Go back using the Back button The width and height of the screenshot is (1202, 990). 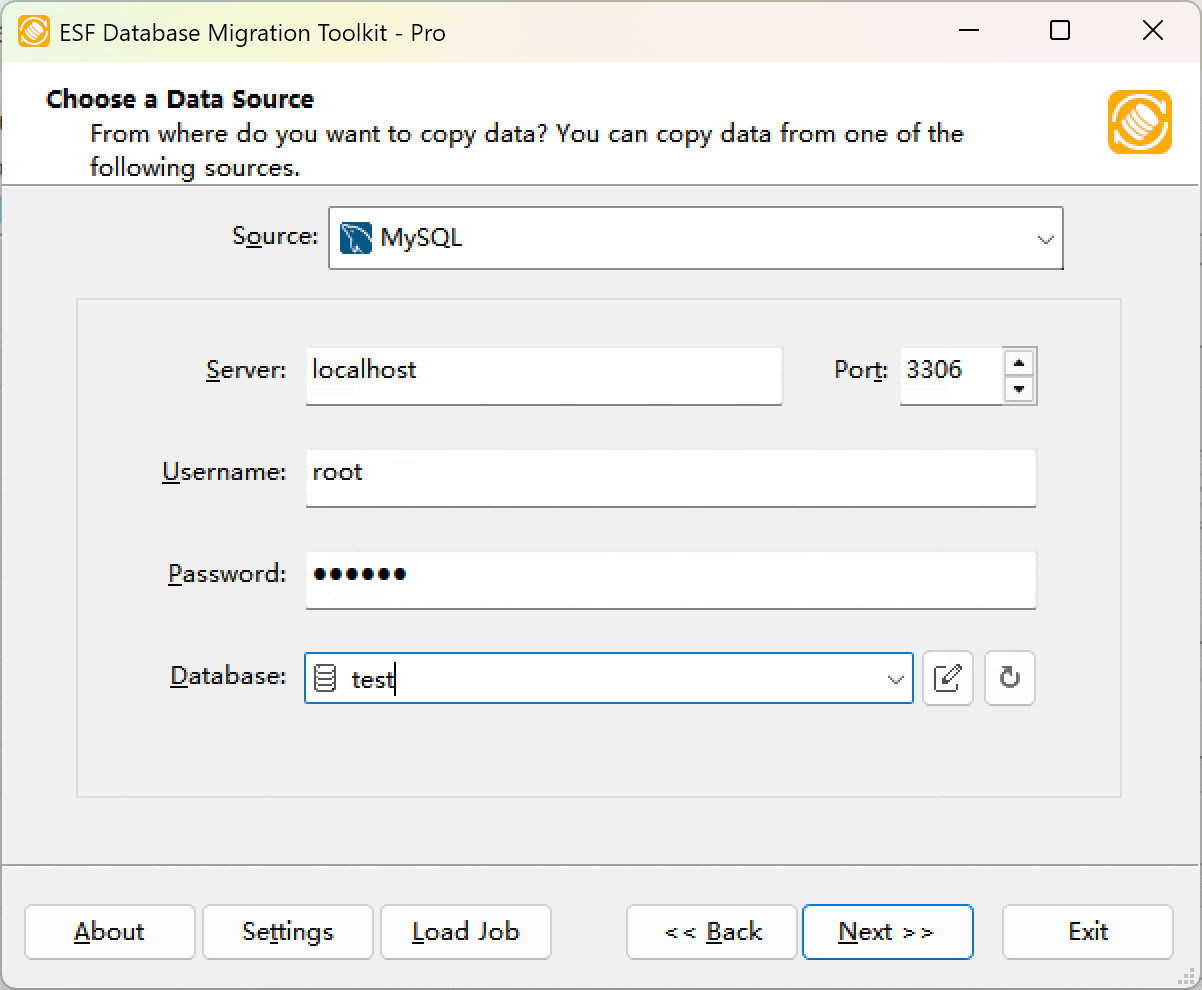(711, 932)
